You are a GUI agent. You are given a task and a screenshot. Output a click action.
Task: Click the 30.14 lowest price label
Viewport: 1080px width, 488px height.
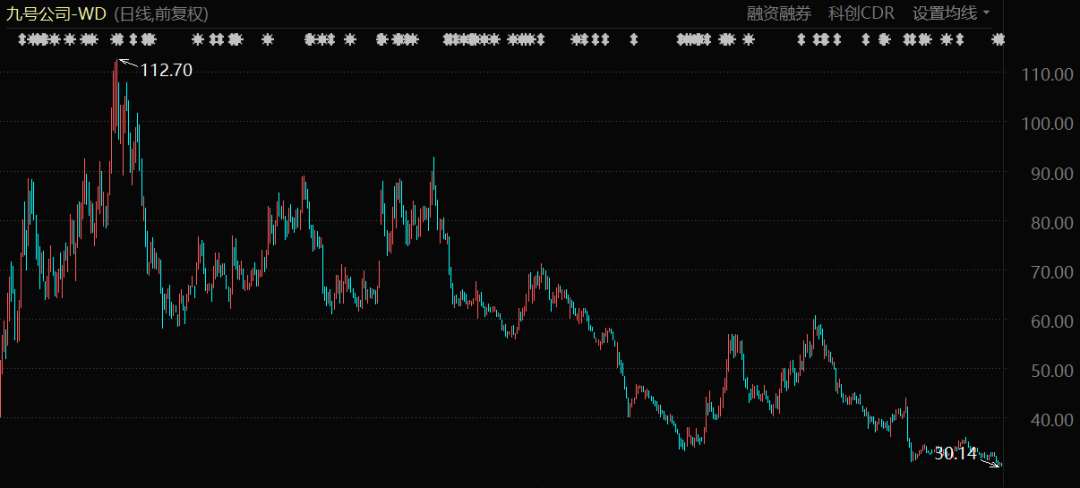coord(954,453)
